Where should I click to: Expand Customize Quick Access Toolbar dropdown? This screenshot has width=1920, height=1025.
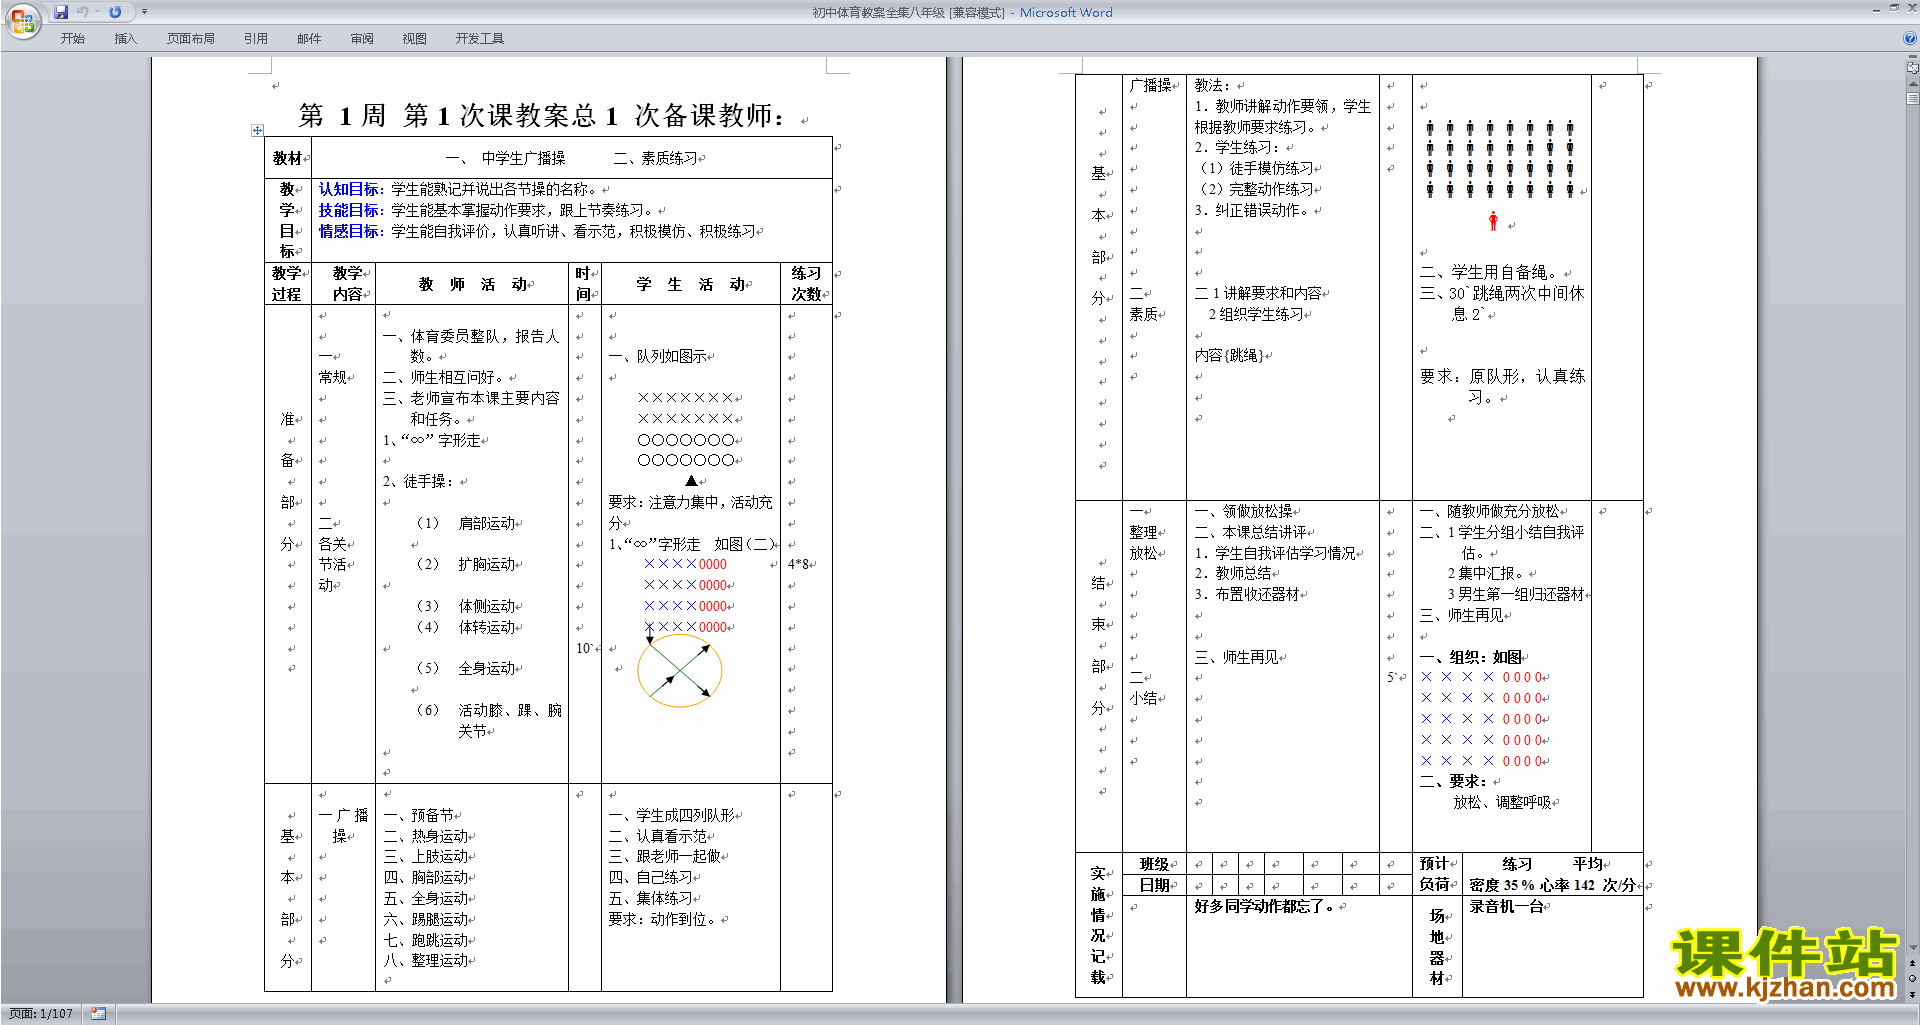(144, 12)
